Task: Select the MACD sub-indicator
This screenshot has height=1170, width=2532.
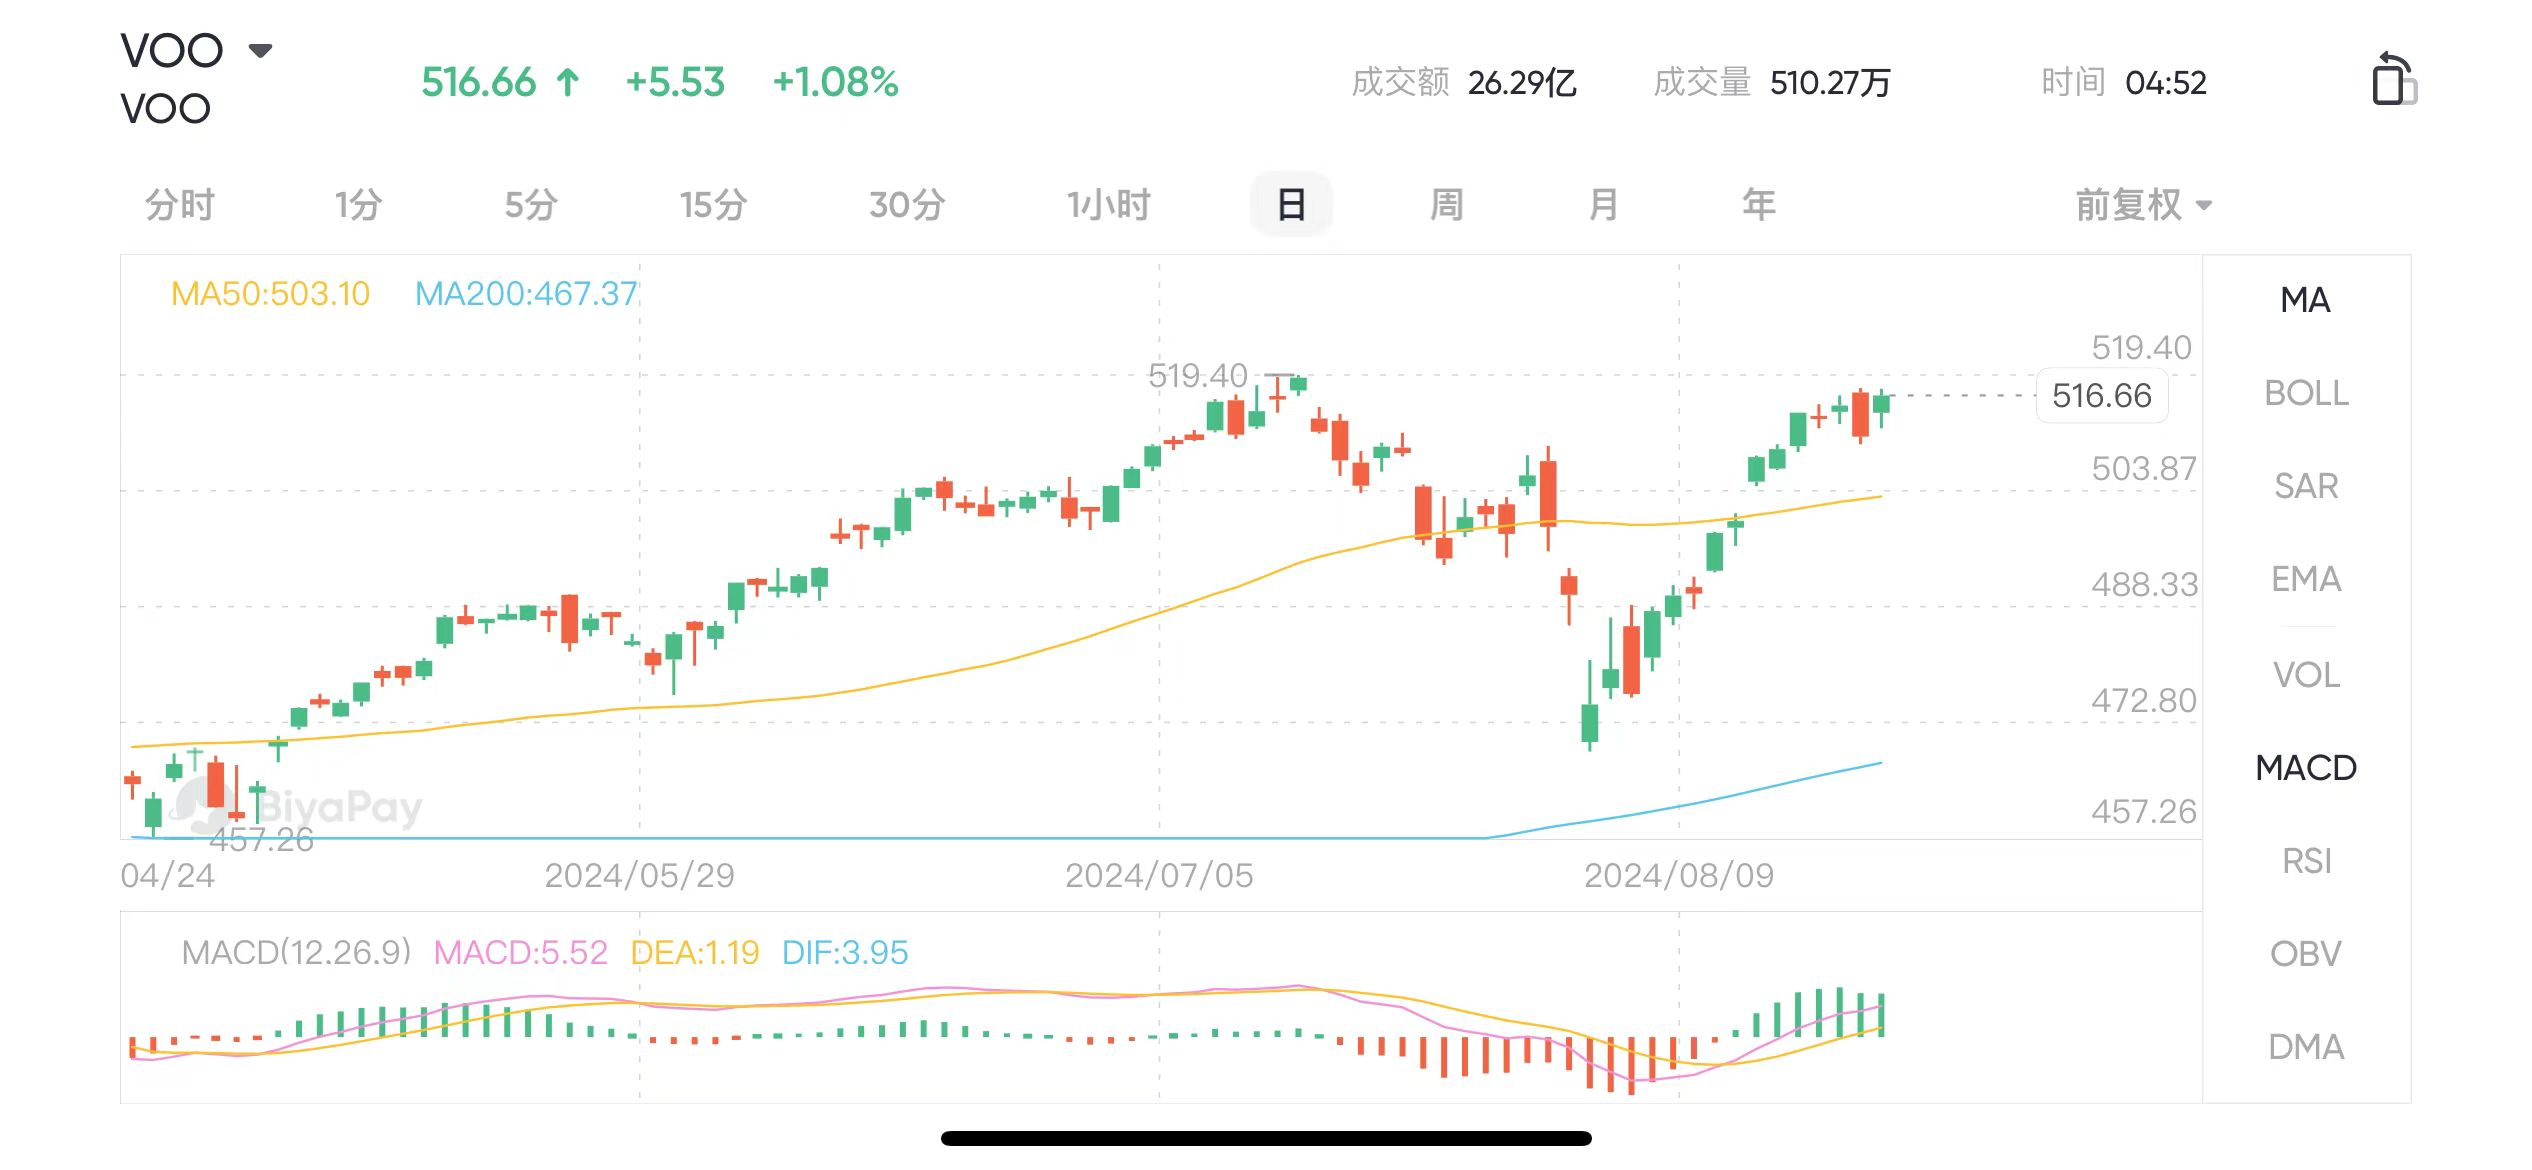Action: [2306, 768]
